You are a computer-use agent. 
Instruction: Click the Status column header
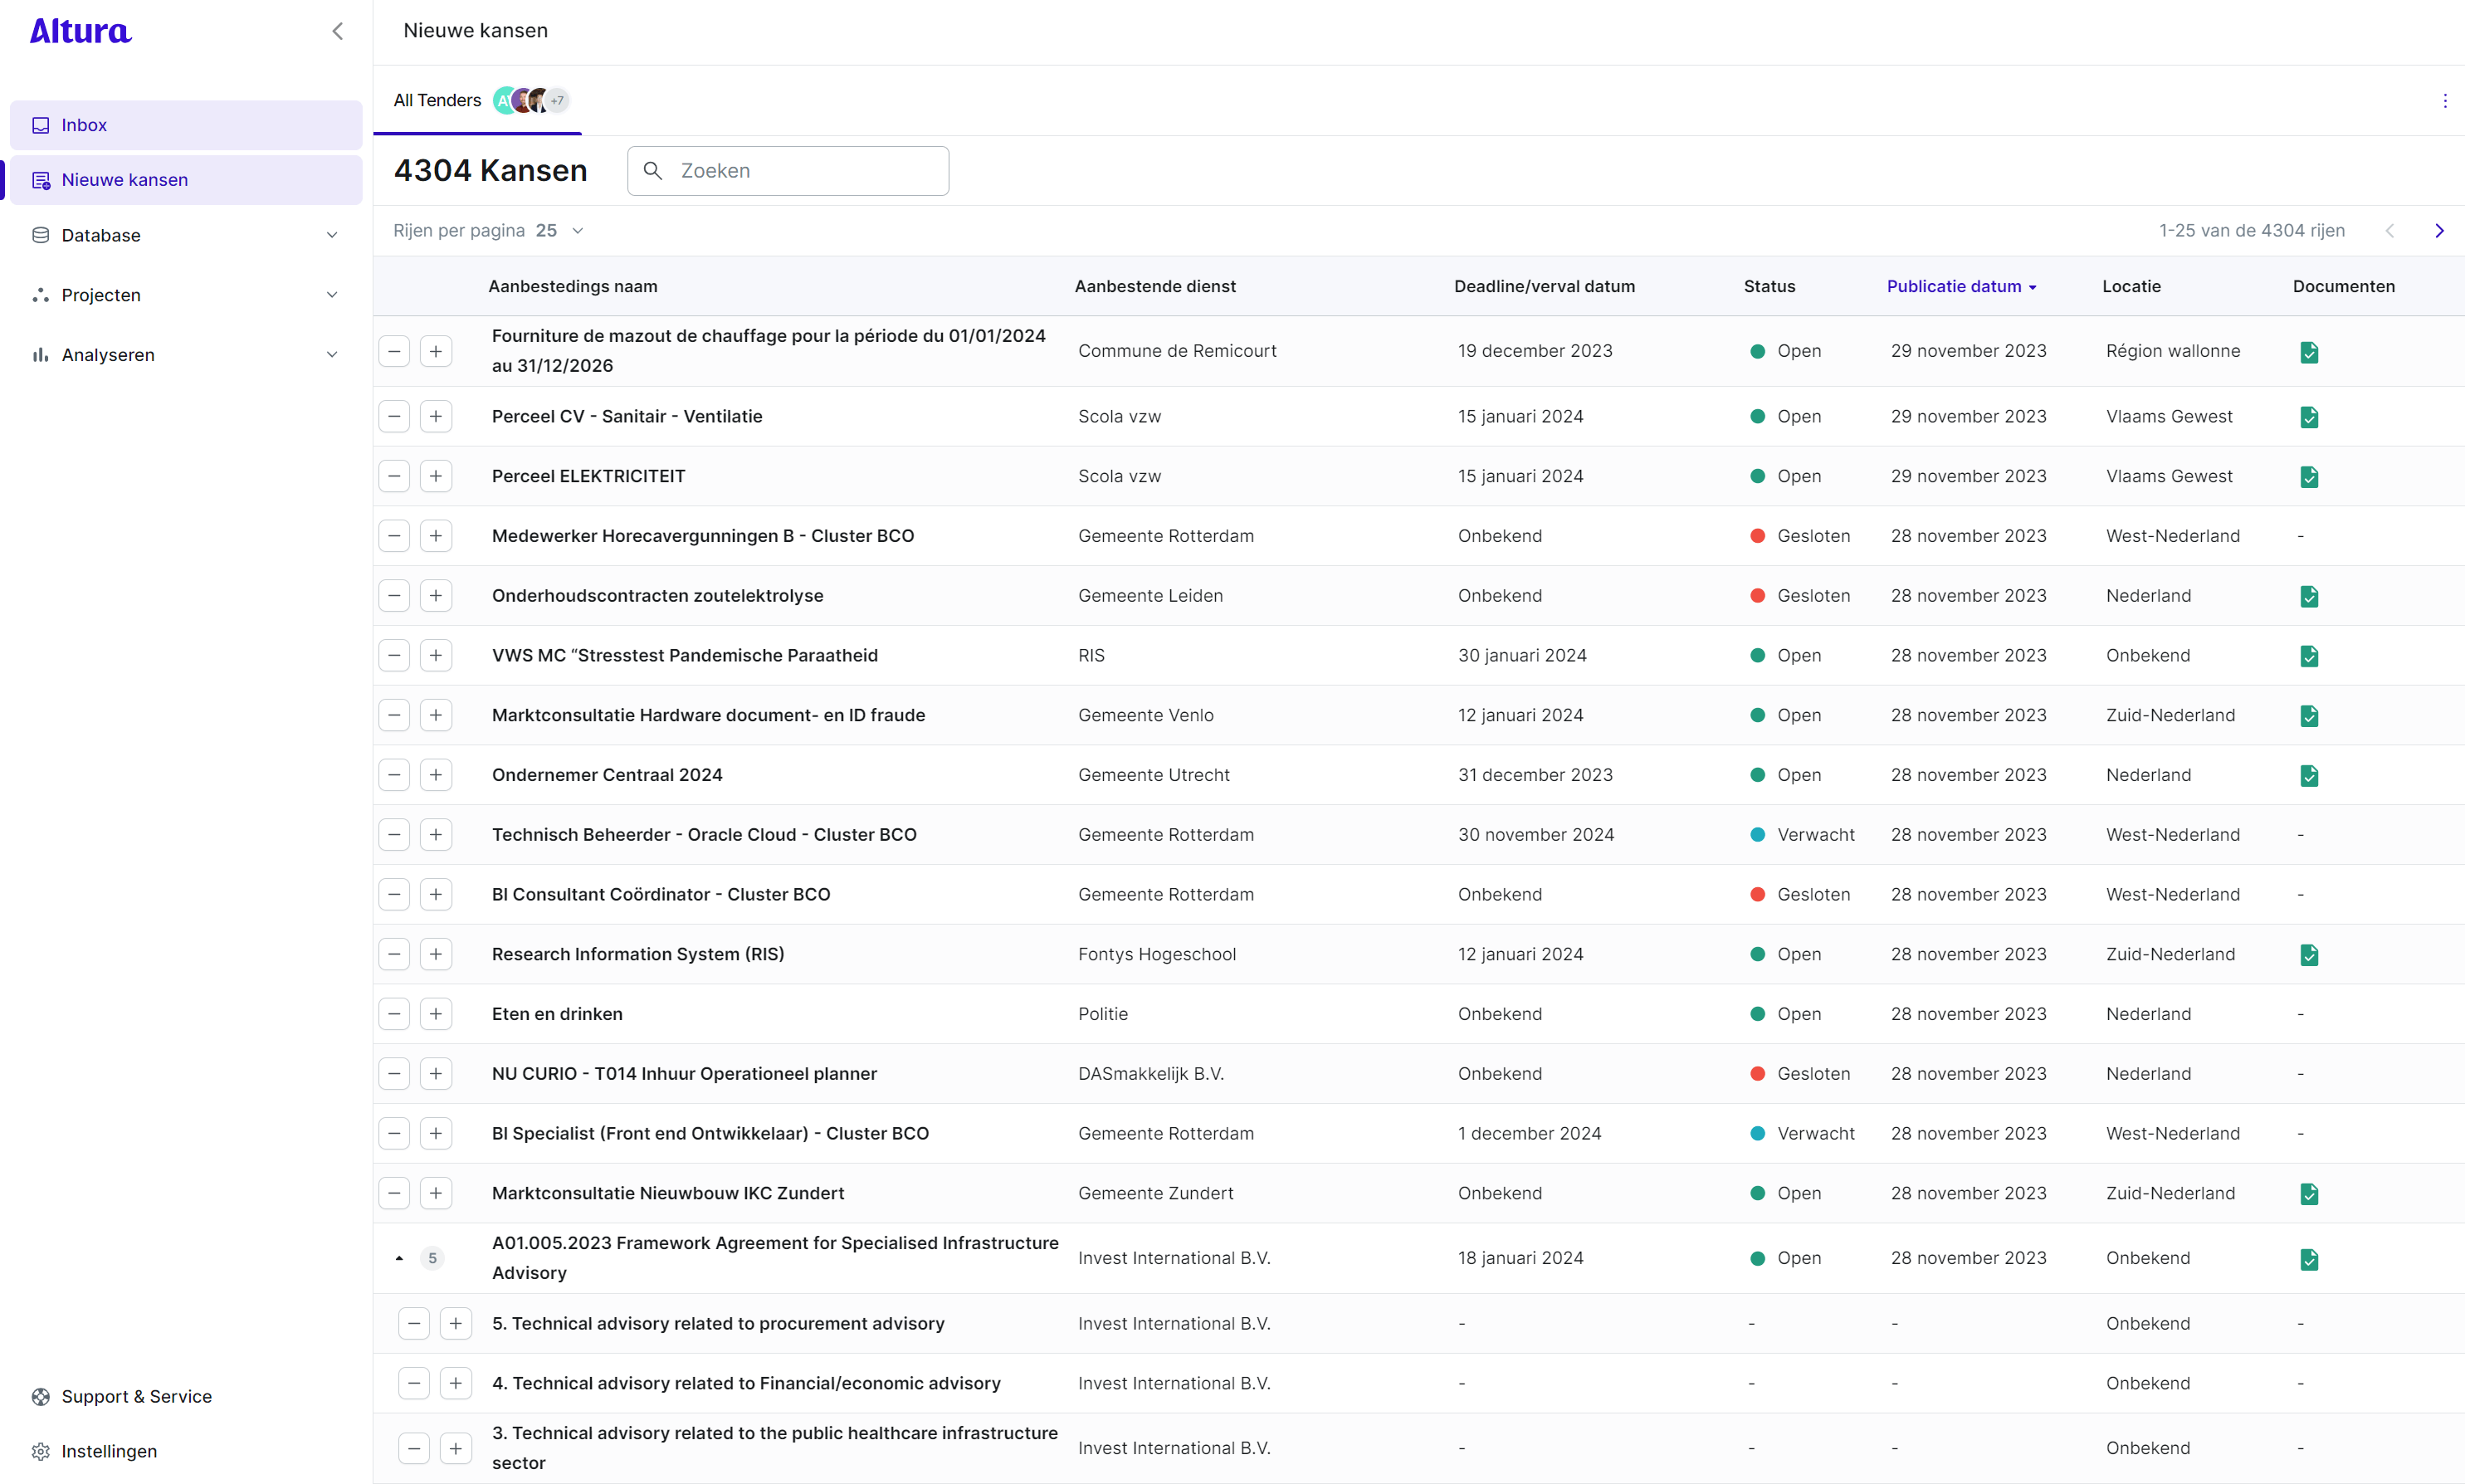[1769, 286]
